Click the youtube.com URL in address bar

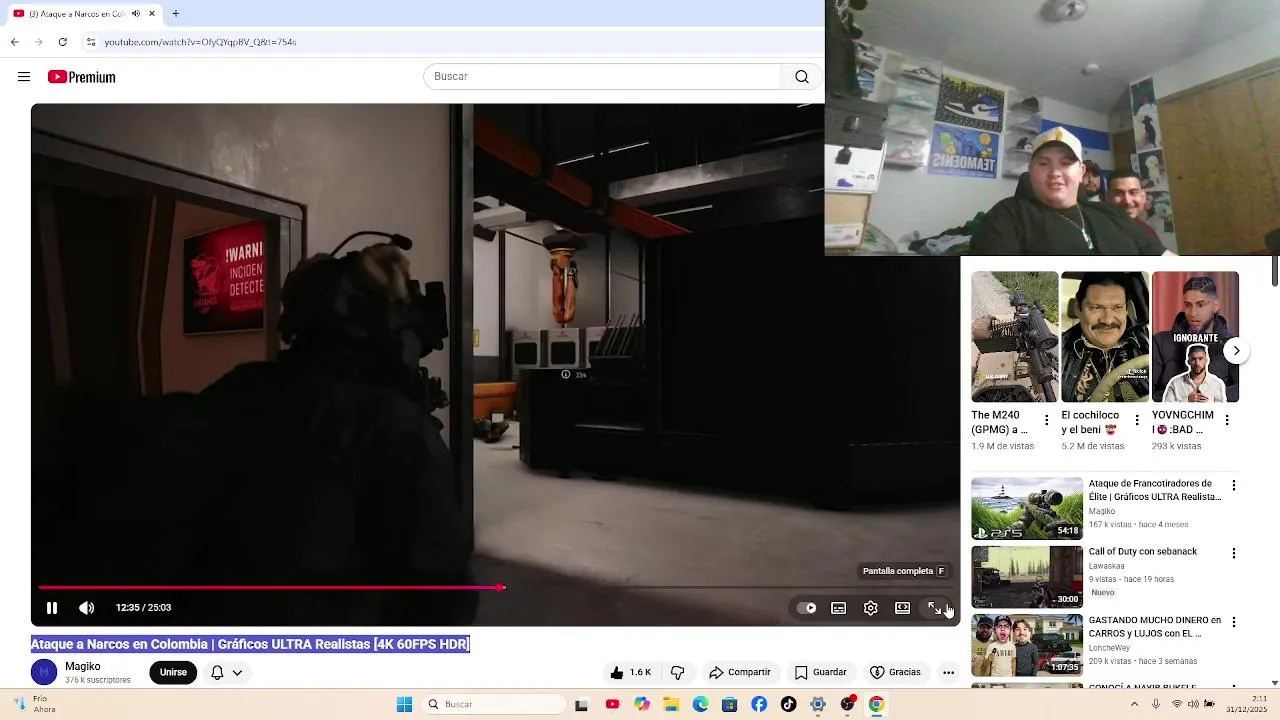tap(200, 42)
